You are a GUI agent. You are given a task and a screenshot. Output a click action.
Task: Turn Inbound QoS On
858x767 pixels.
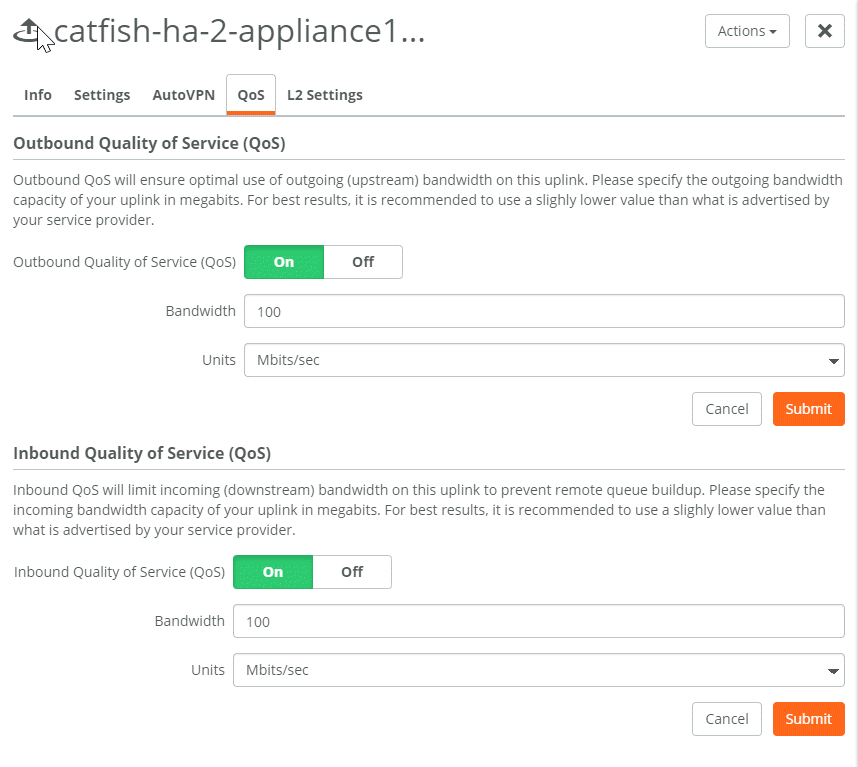[273, 572]
